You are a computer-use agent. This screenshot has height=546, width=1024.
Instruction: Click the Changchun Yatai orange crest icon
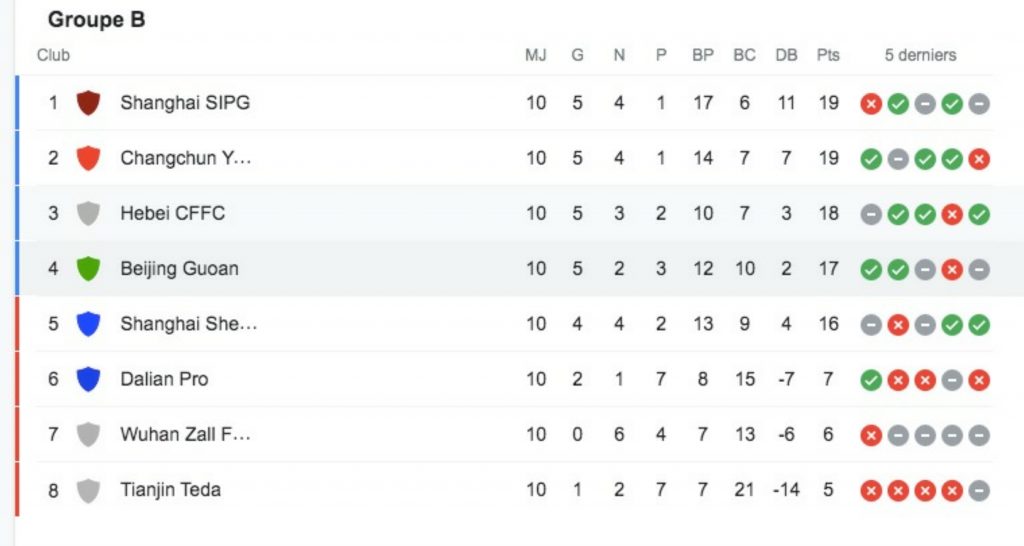pyautogui.click(x=89, y=158)
